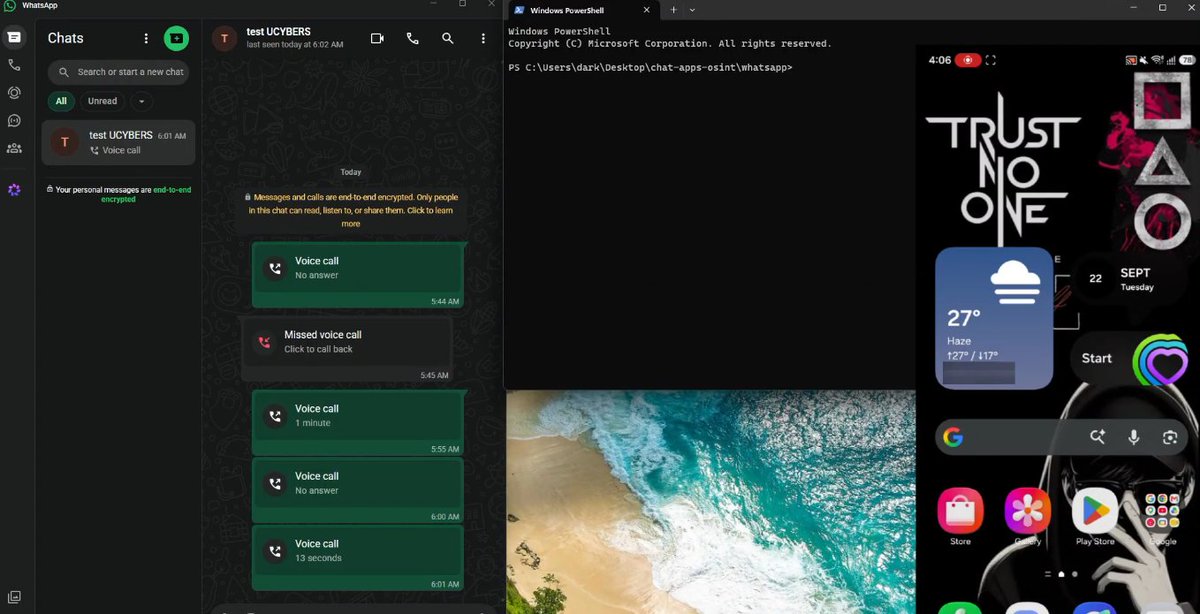This screenshot has height=614, width=1200.
Task: Open Google AI search icon in phone search bar
Action: 1098,437
